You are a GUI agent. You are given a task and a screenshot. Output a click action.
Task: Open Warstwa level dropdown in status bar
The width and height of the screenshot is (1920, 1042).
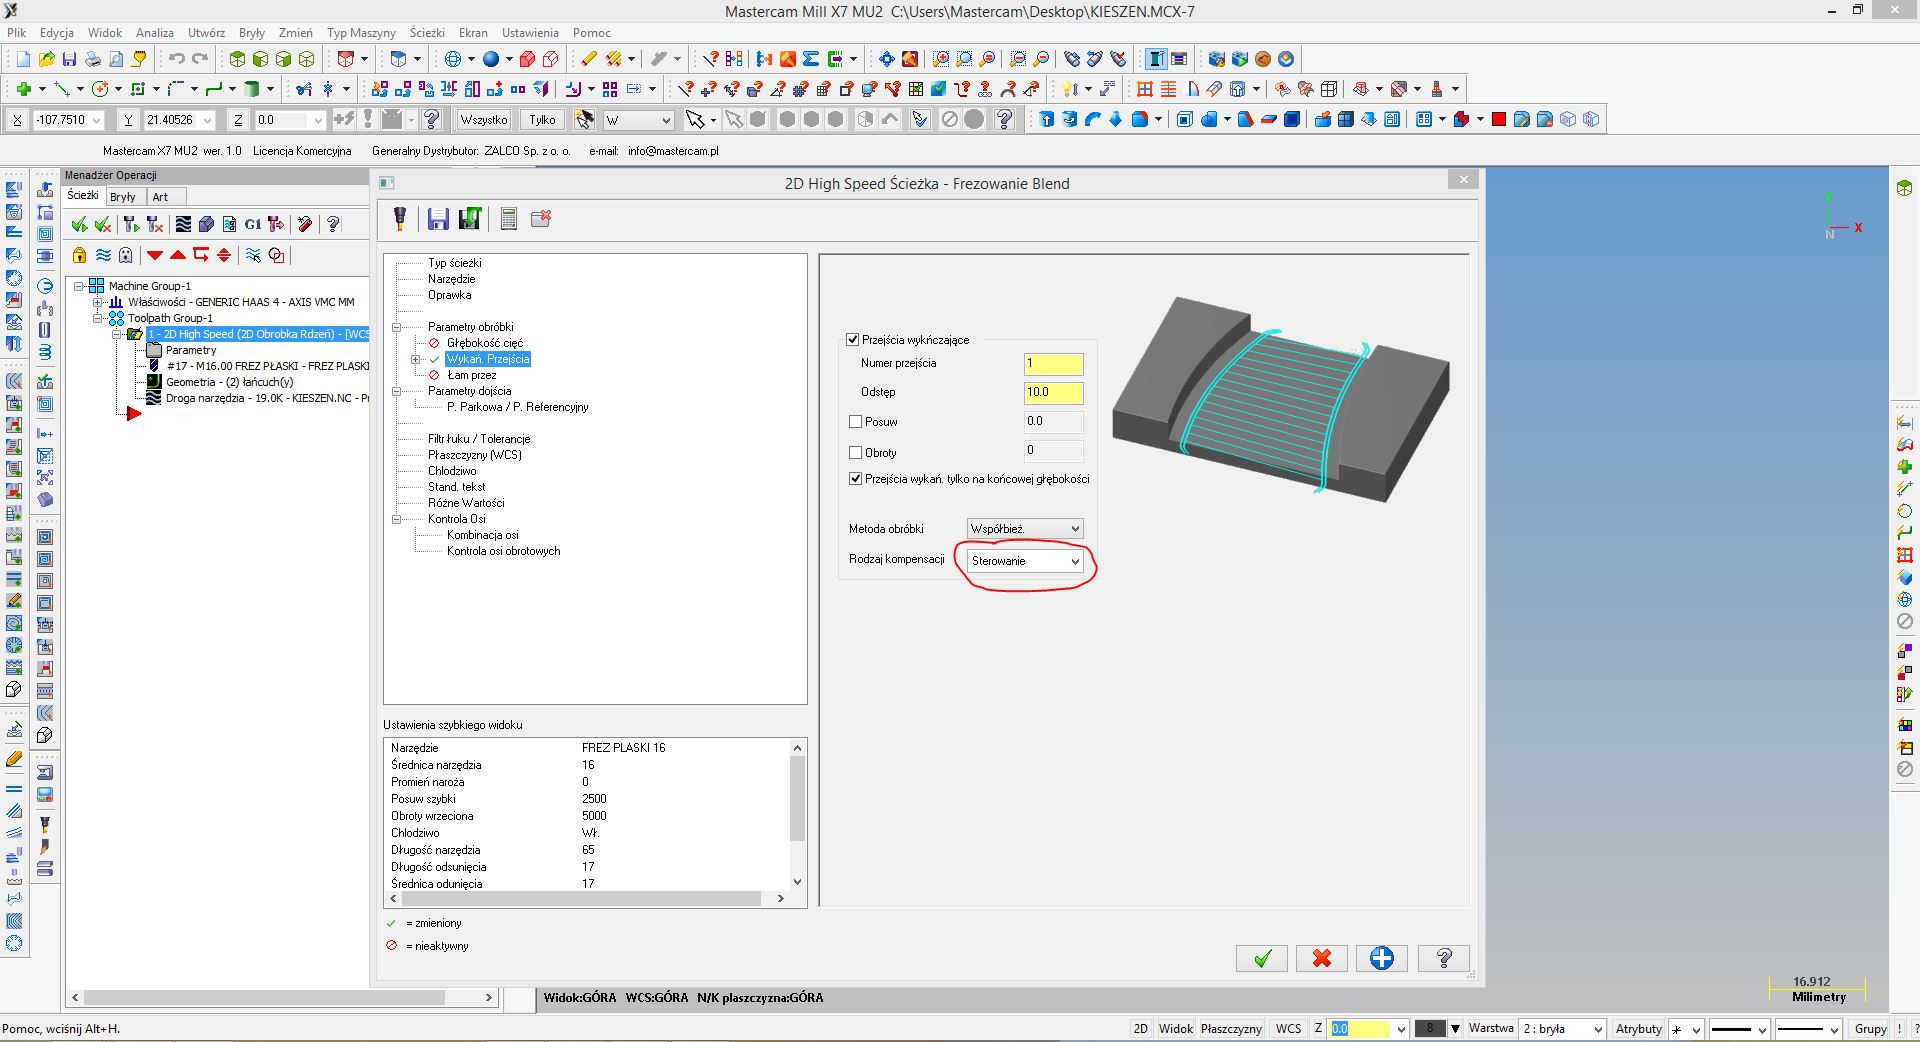click(x=1564, y=1028)
